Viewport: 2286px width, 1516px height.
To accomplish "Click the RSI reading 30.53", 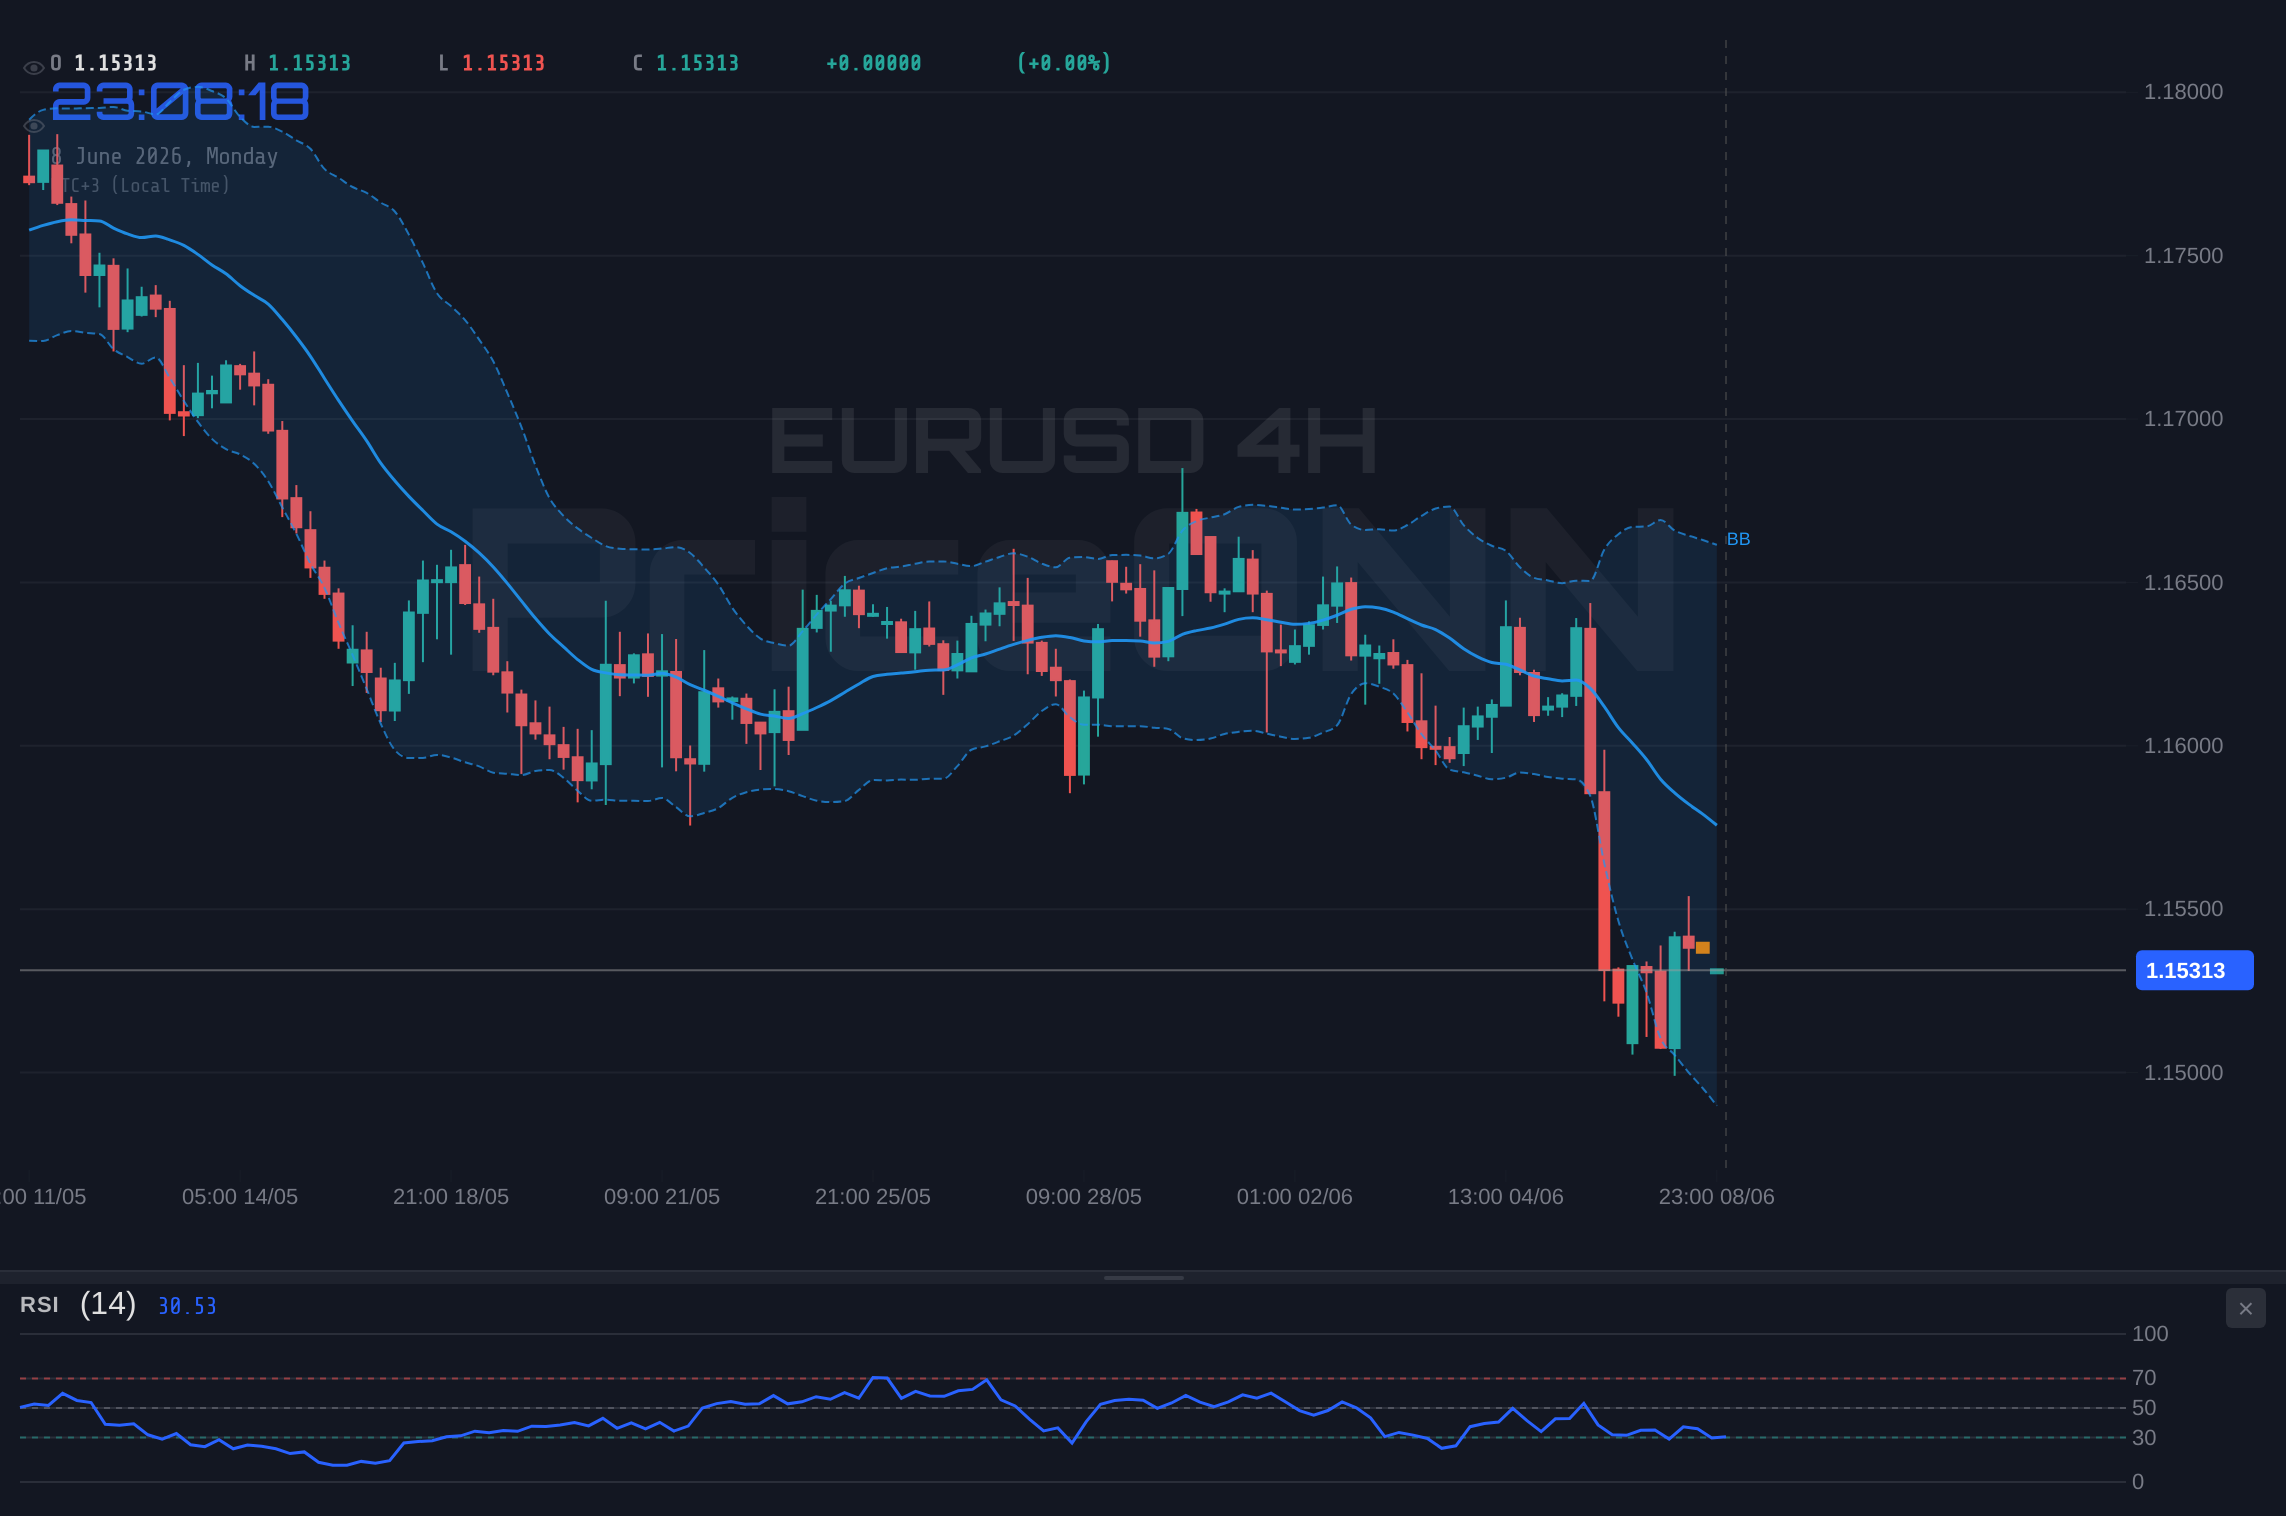I will 187,1306.
